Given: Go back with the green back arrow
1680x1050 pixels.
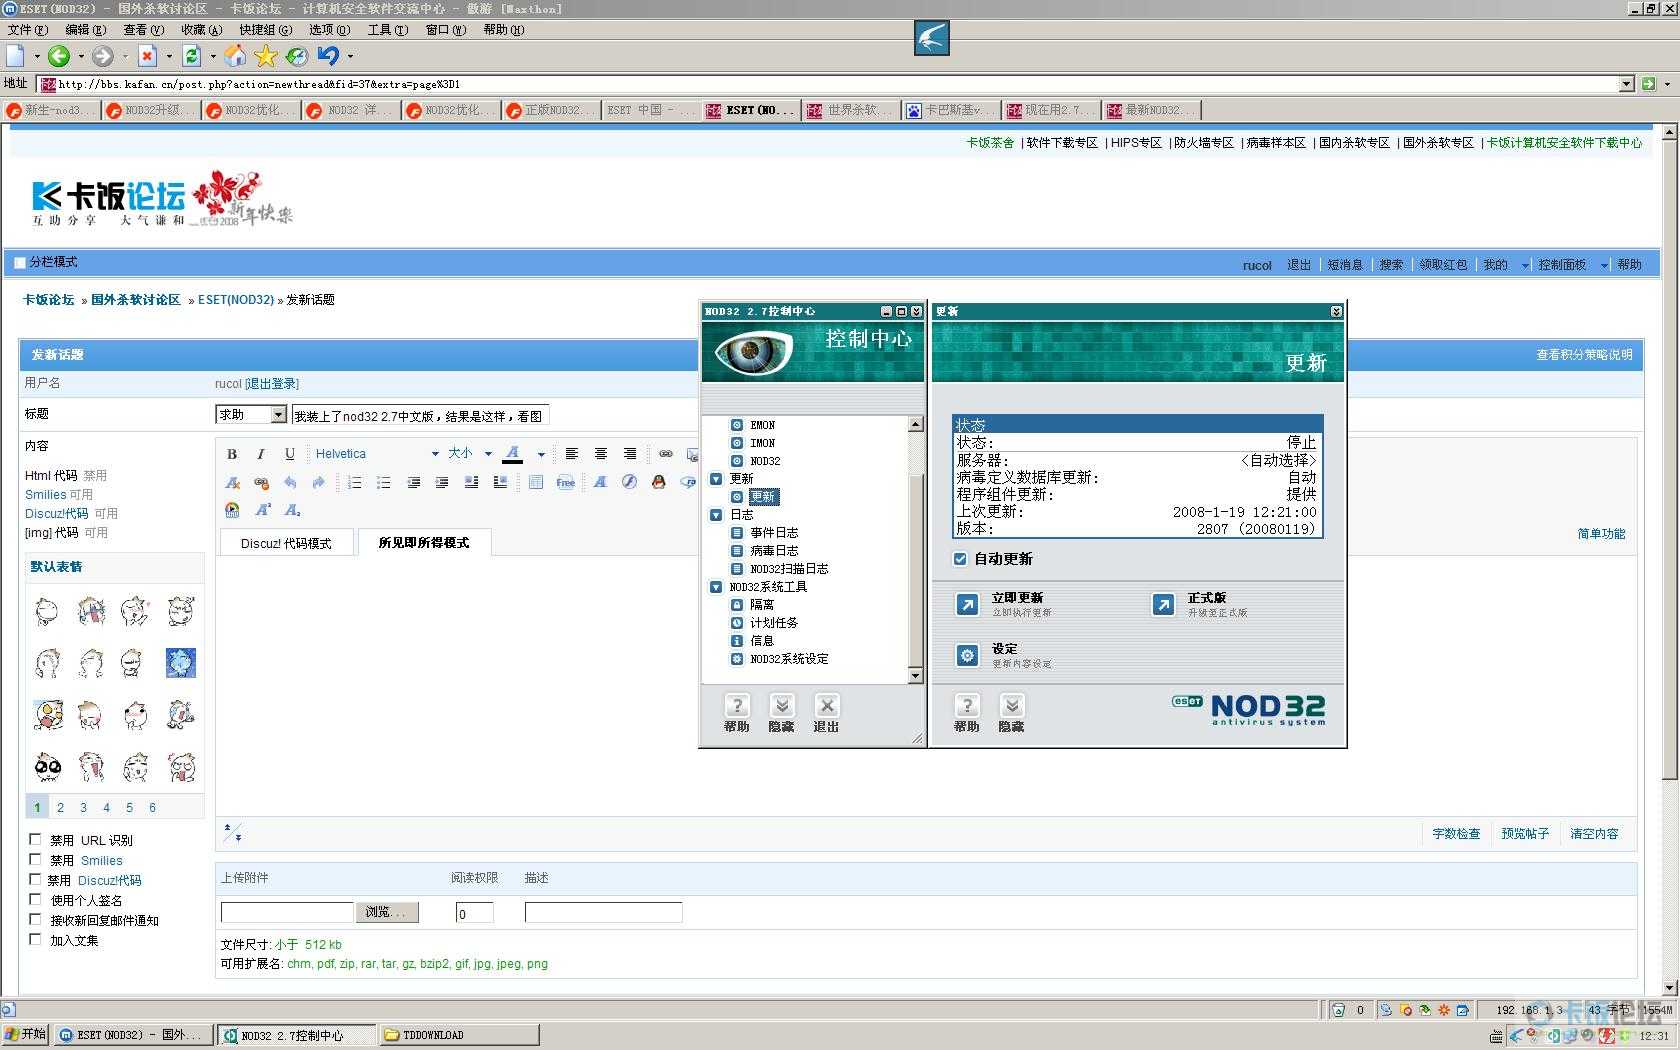Looking at the screenshot, I should coord(59,56).
